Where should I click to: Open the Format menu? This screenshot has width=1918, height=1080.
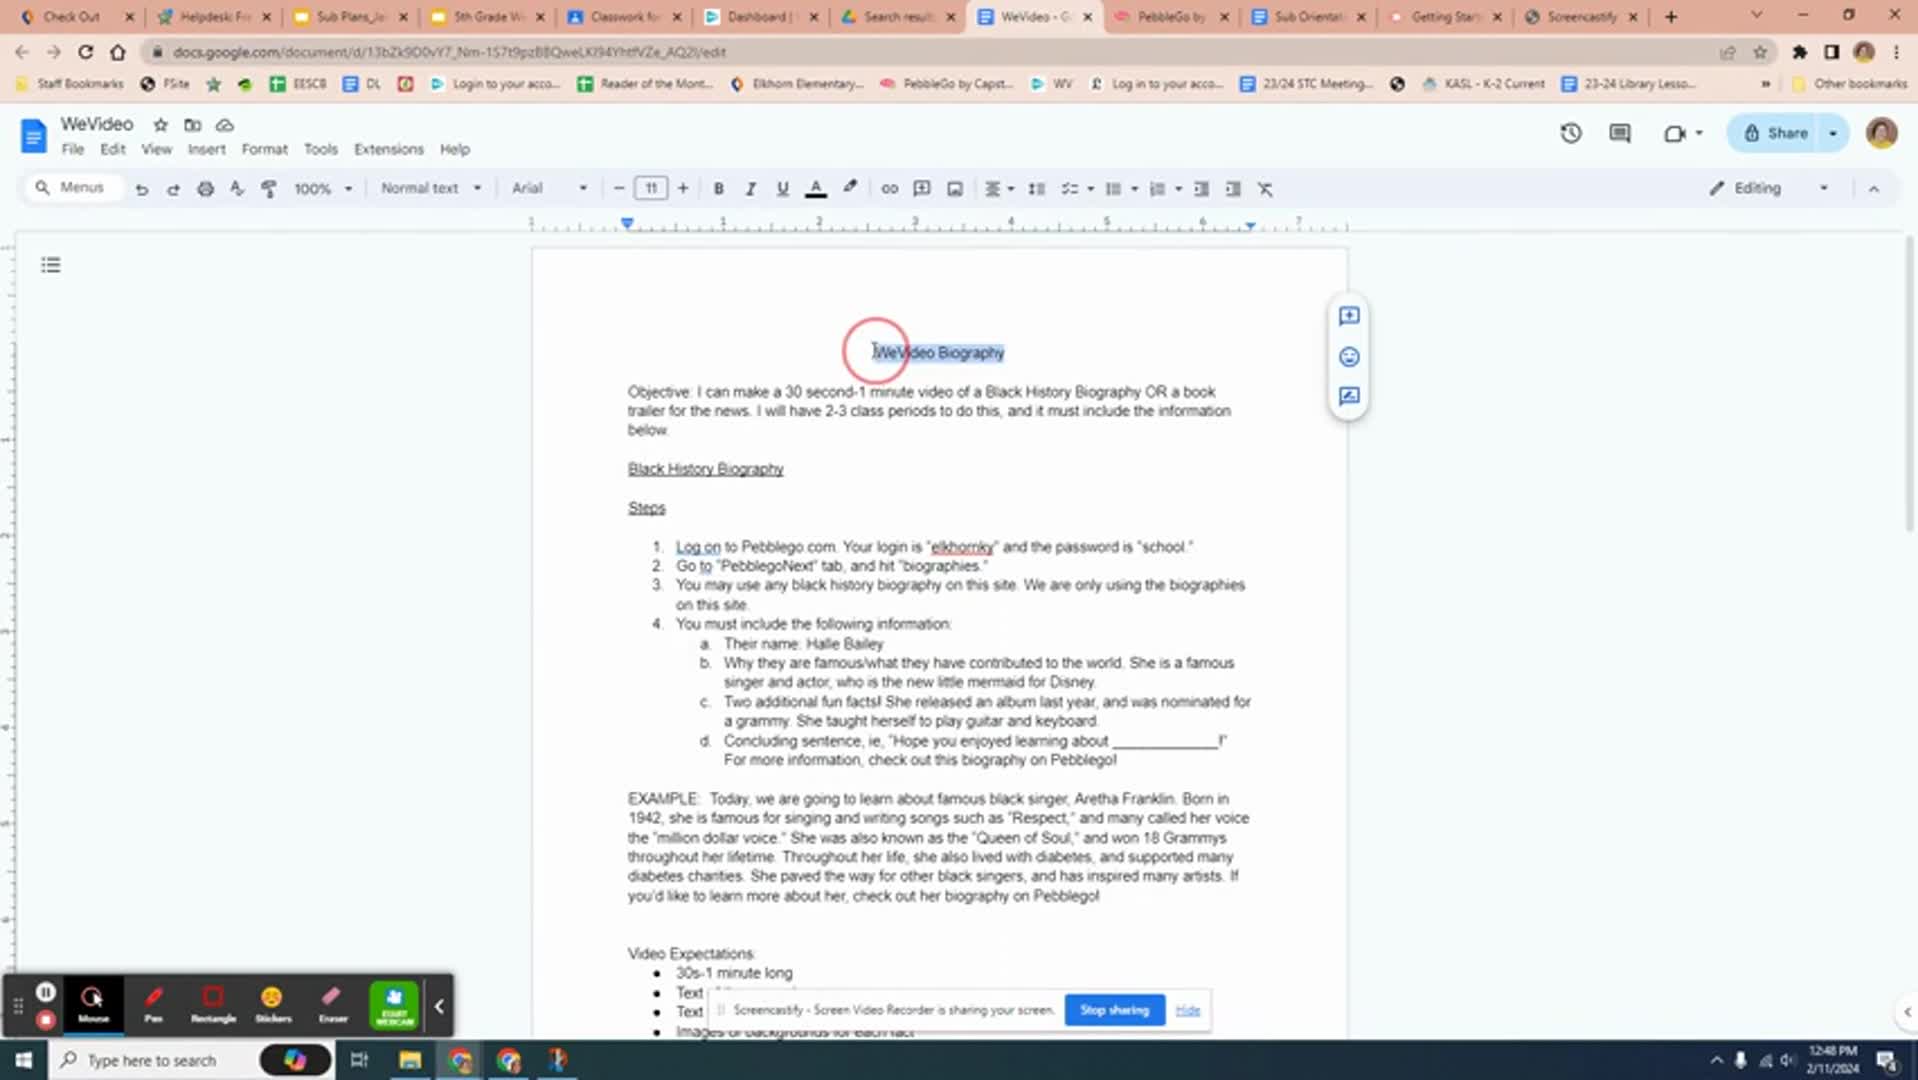[x=265, y=149]
